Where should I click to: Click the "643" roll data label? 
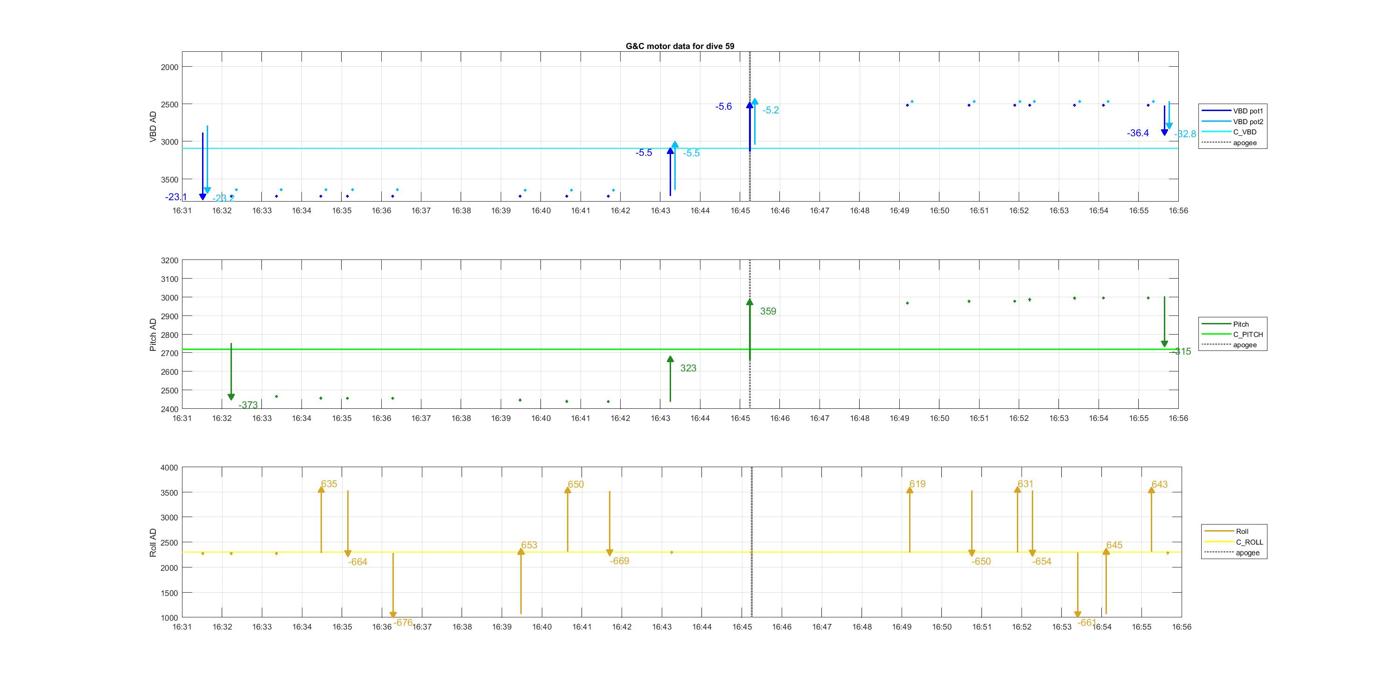1159,484
